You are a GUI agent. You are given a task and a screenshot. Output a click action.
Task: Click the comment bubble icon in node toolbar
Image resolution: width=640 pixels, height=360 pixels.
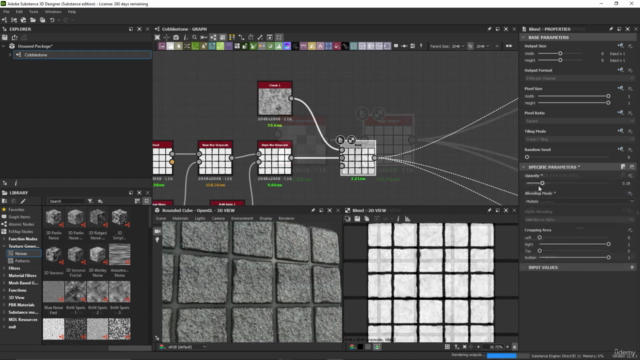click(396, 46)
